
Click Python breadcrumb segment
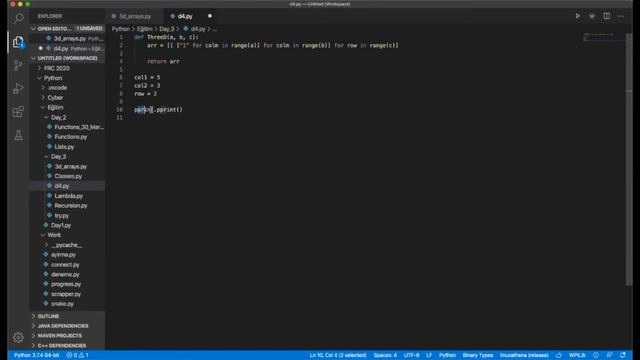pos(121,29)
